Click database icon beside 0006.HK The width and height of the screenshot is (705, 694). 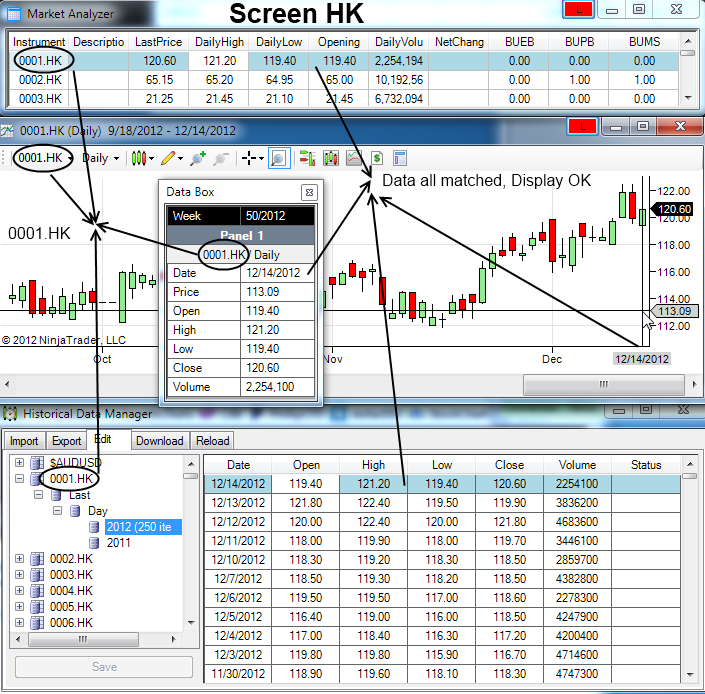pyautogui.click(x=37, y=623)
